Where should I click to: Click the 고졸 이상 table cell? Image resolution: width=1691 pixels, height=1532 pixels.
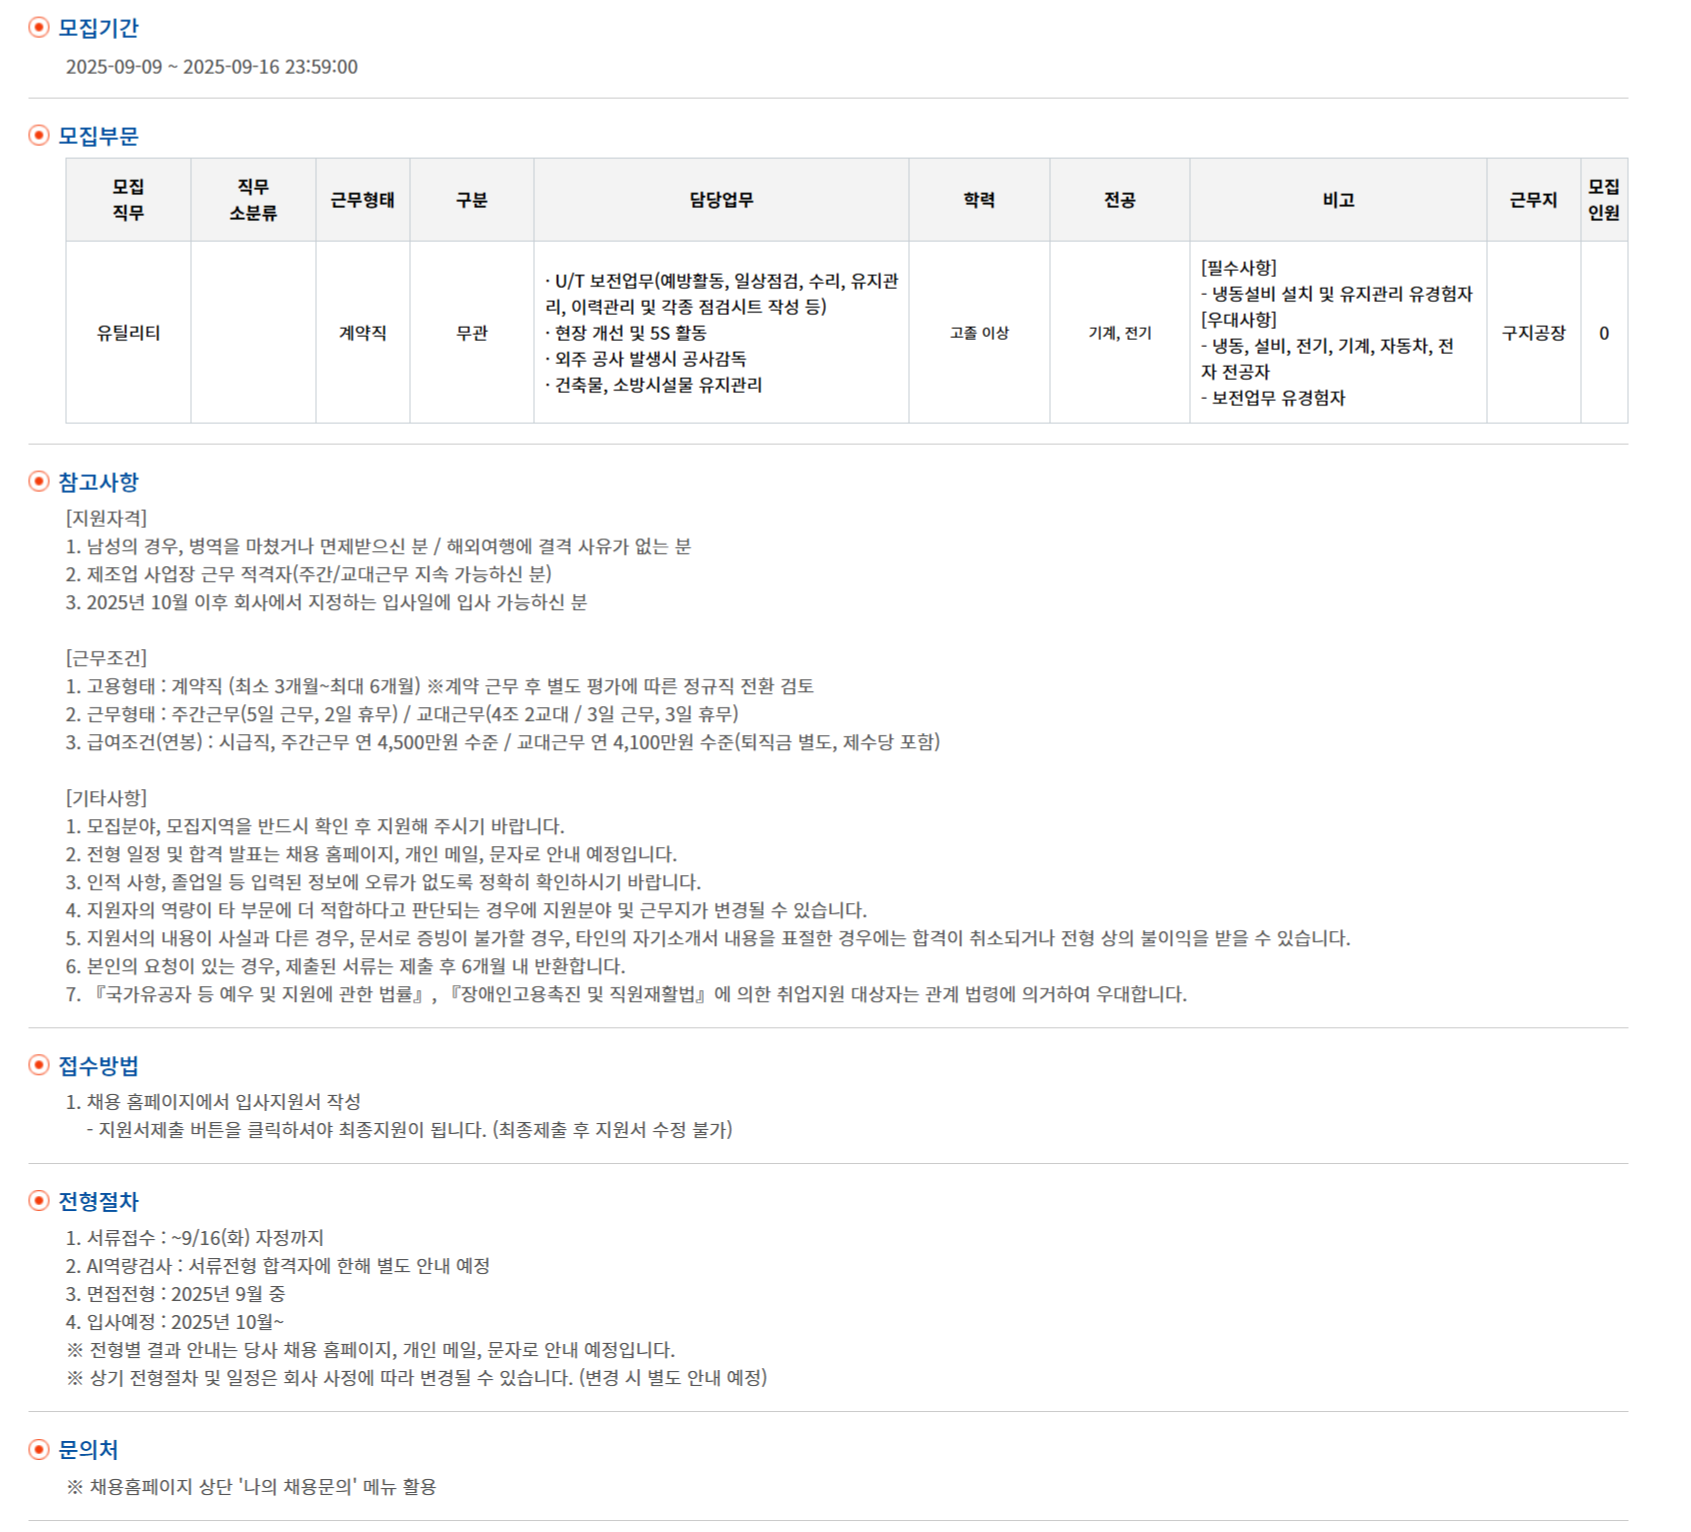979,333
